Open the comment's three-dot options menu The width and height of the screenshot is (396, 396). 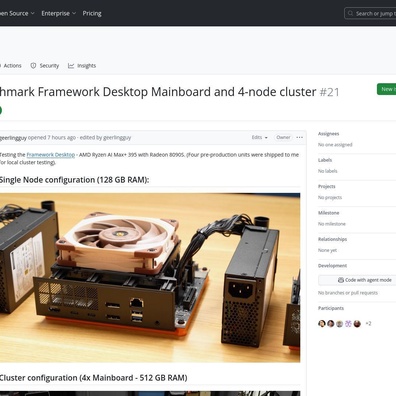[299, 137]
